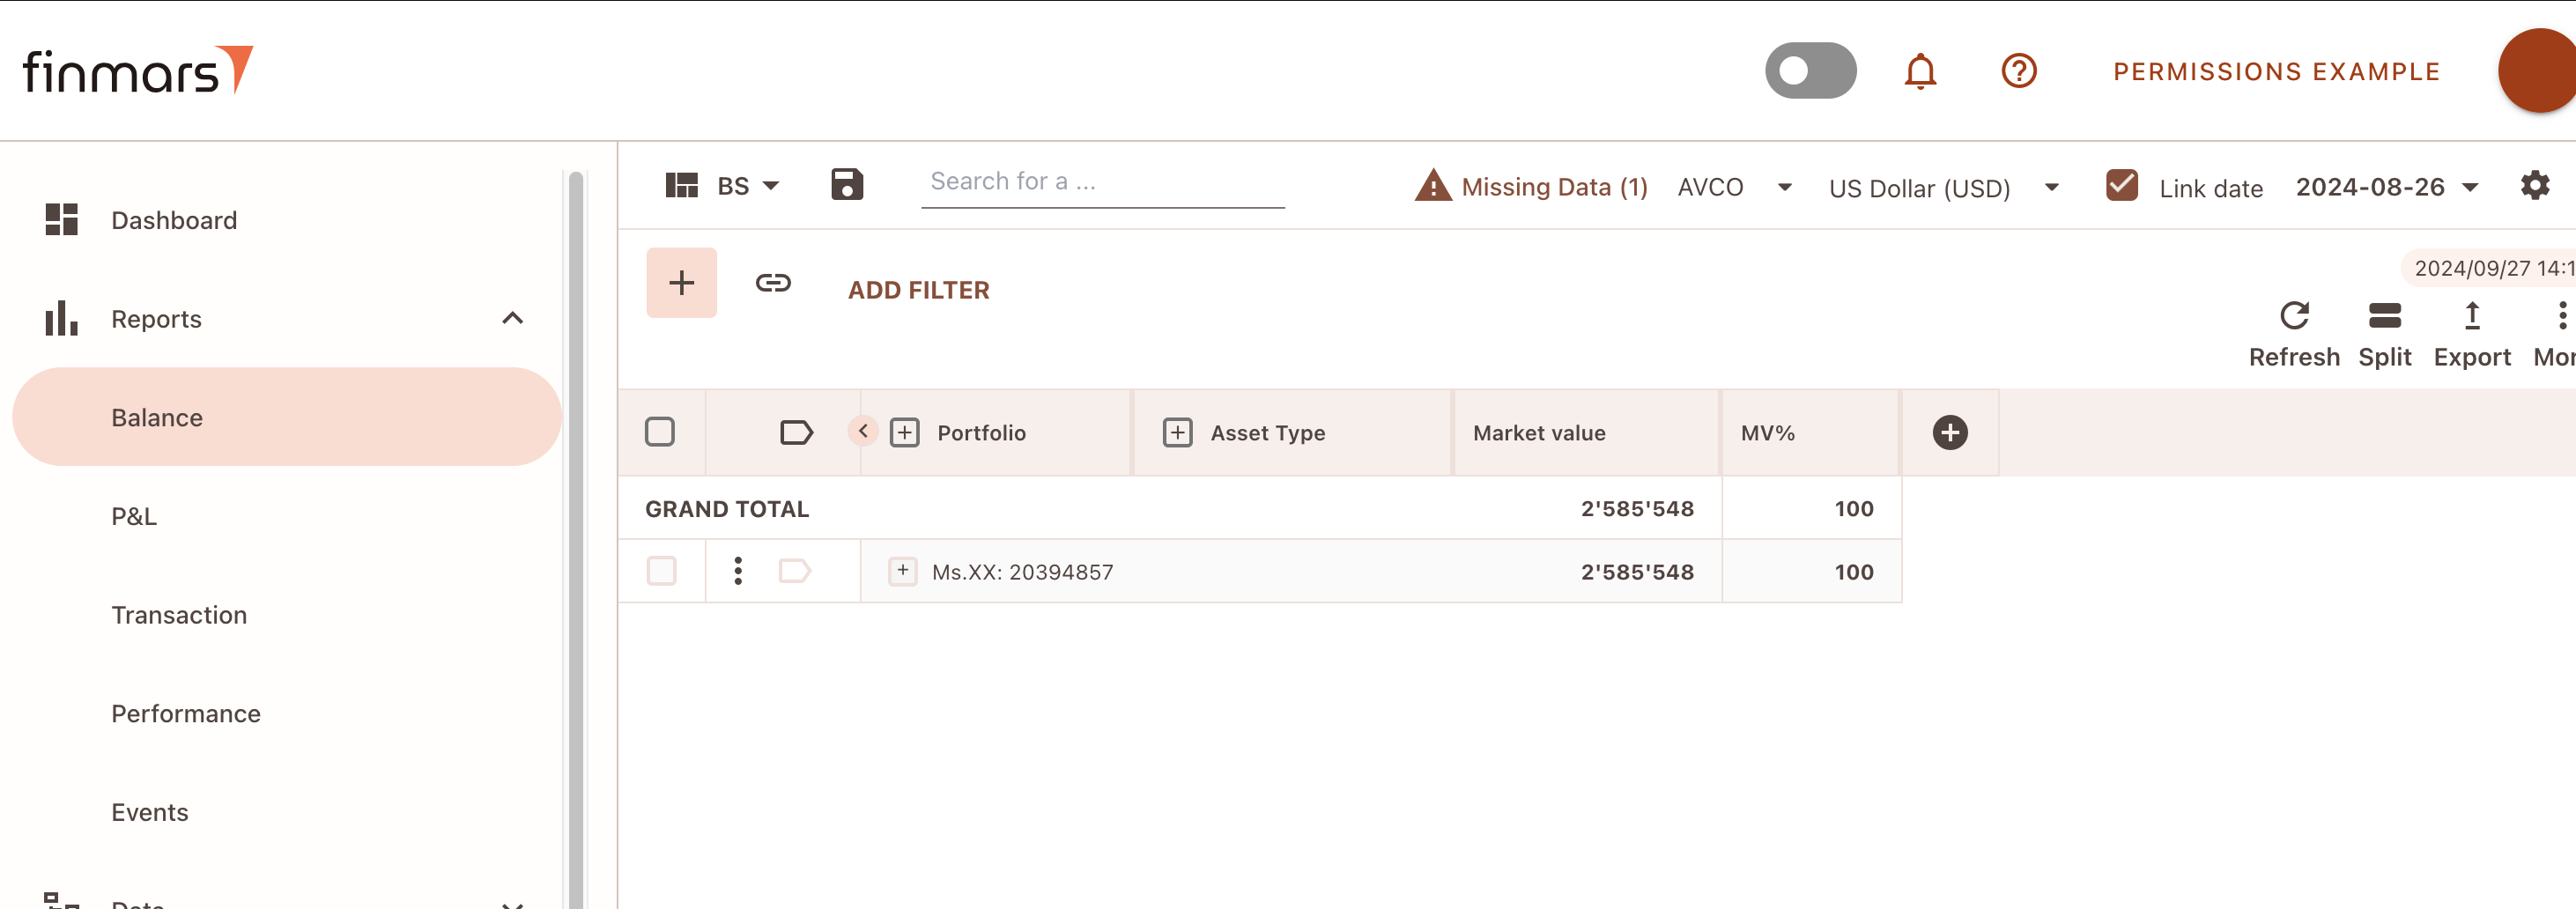
Task: Click PERMISSIONS EXAMPLE workspace name
Action: click(x=2276, y=72)
